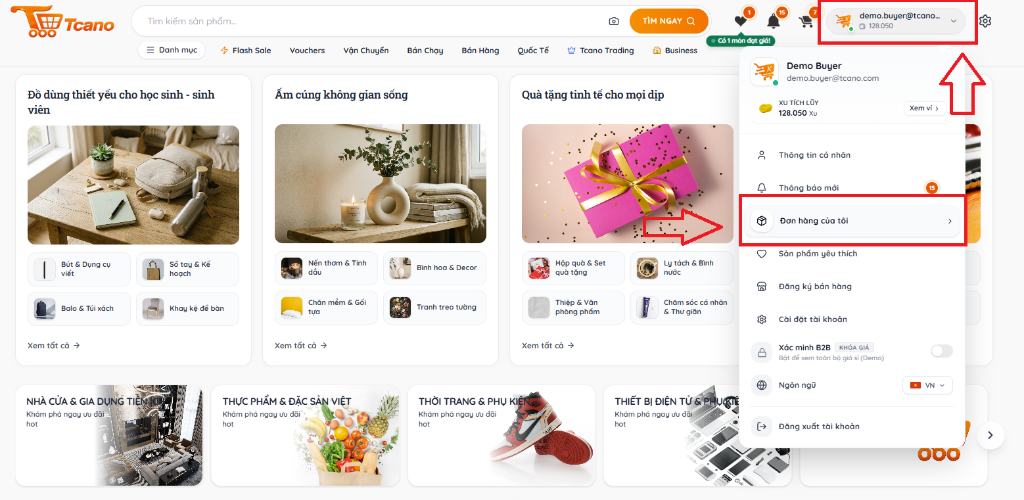Open the wishlist heart icon
The height and width of the screenshot is (500, 1024).
(740, 21)
